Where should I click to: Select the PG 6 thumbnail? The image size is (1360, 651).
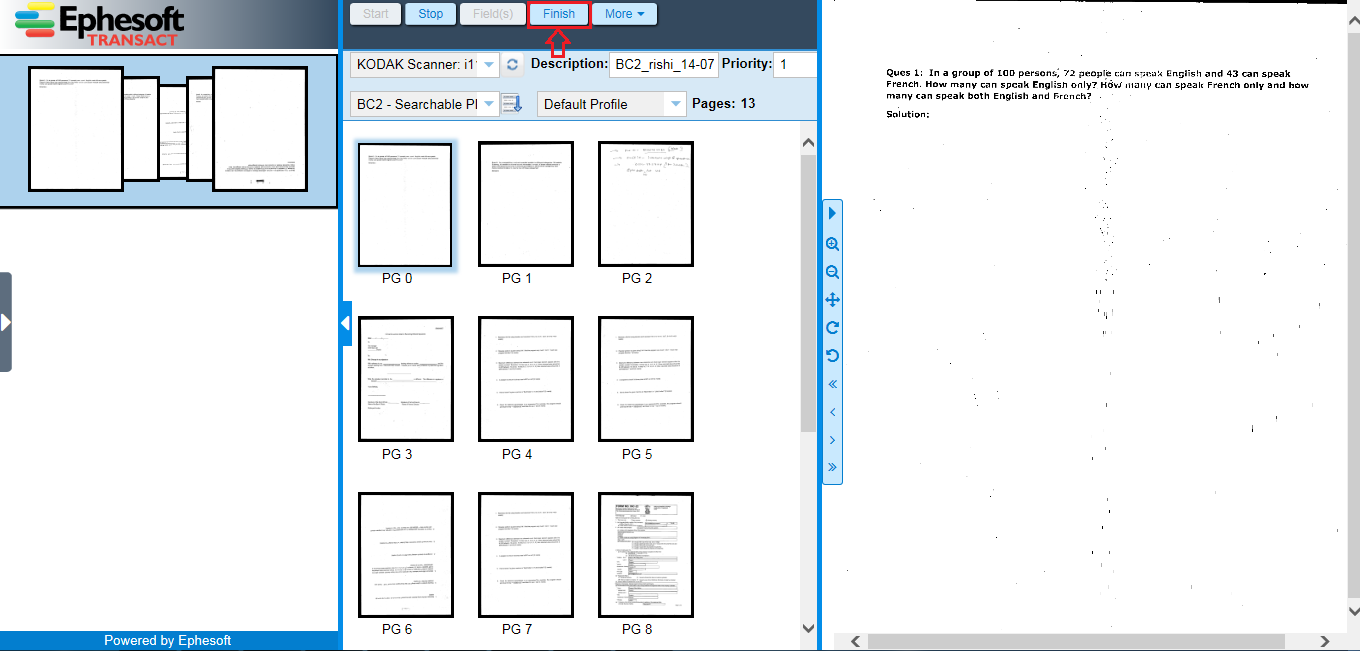(x=406, y=555)
